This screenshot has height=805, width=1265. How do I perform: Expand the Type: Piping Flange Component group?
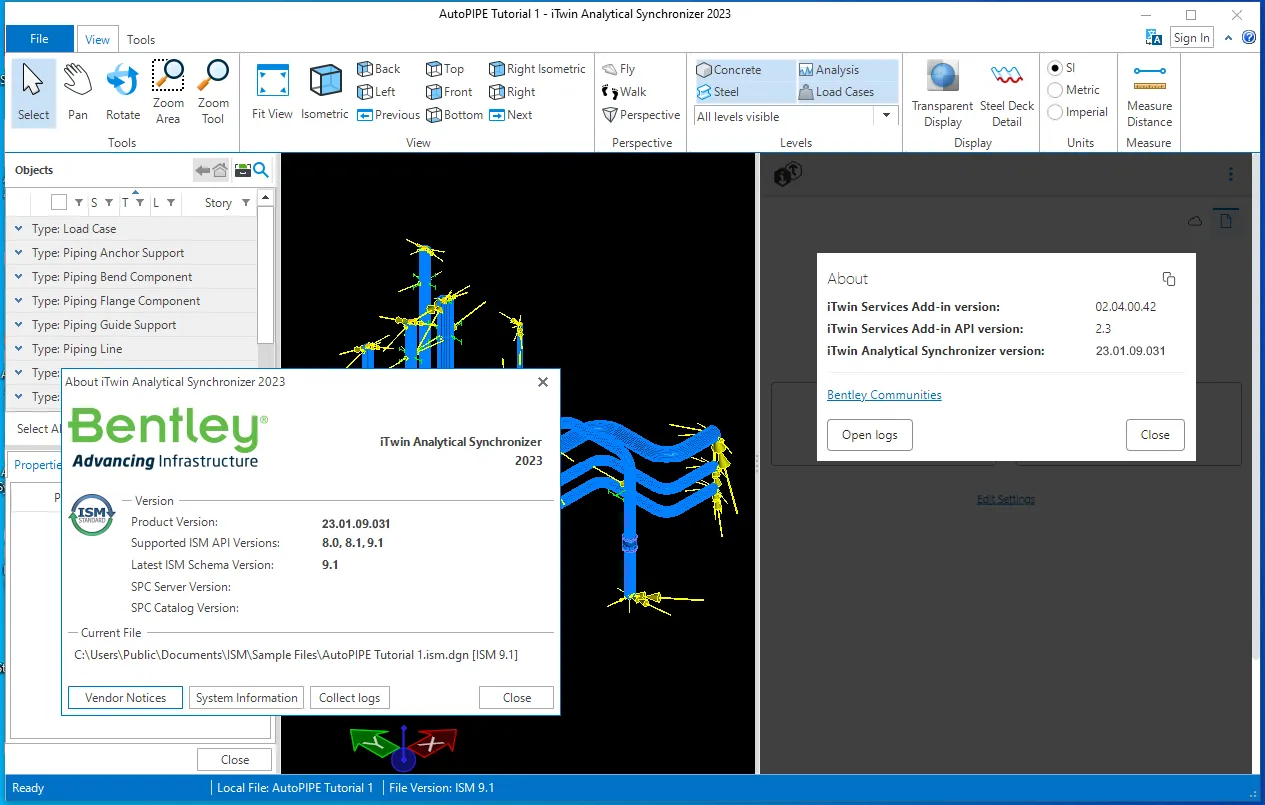(19, 300)
